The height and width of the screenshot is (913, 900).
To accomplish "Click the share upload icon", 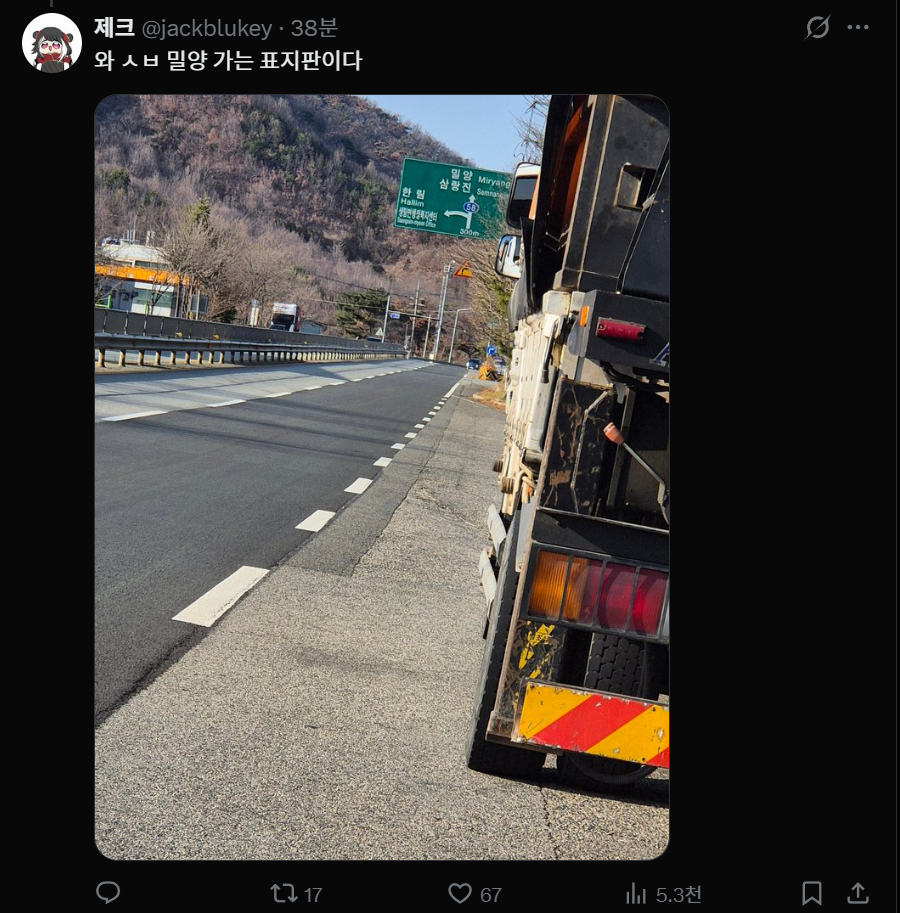I will coord(858,893).
